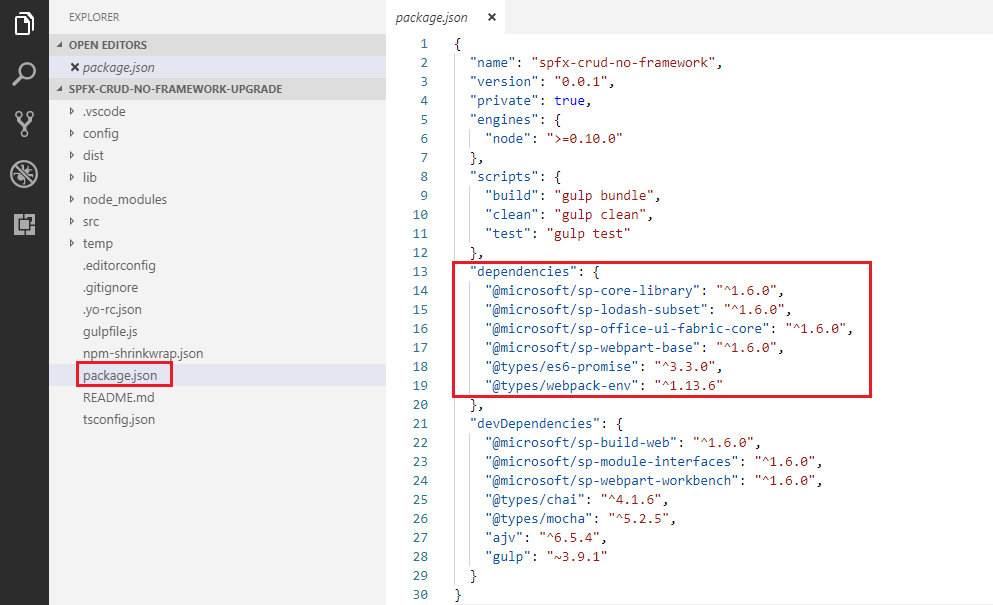
Task: Open the Source Control view icon
Action: click(24, 124)
